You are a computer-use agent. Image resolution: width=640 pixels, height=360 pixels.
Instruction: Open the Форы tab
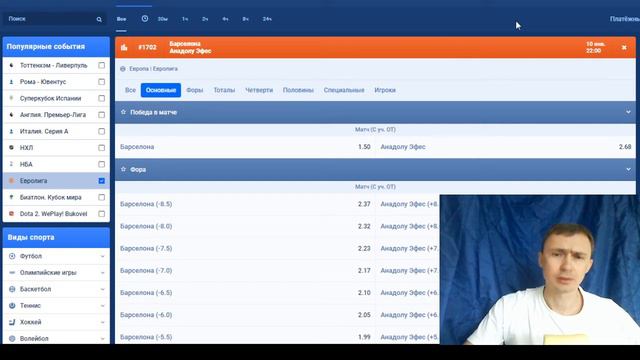(x=195, y=90)
